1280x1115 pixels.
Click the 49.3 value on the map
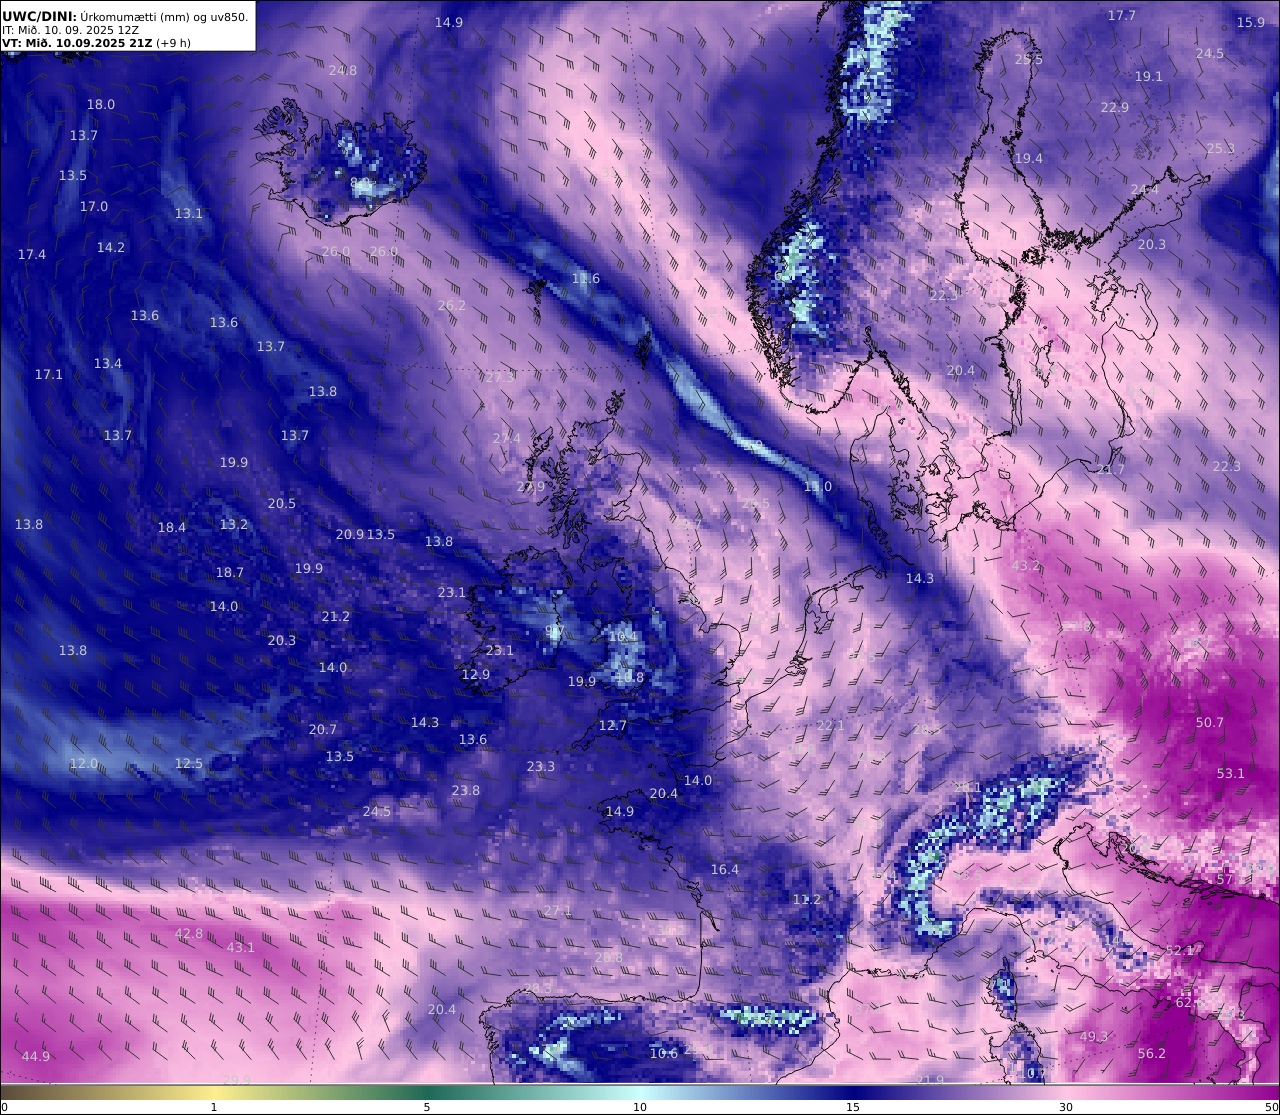[x=1094, y=1037]
